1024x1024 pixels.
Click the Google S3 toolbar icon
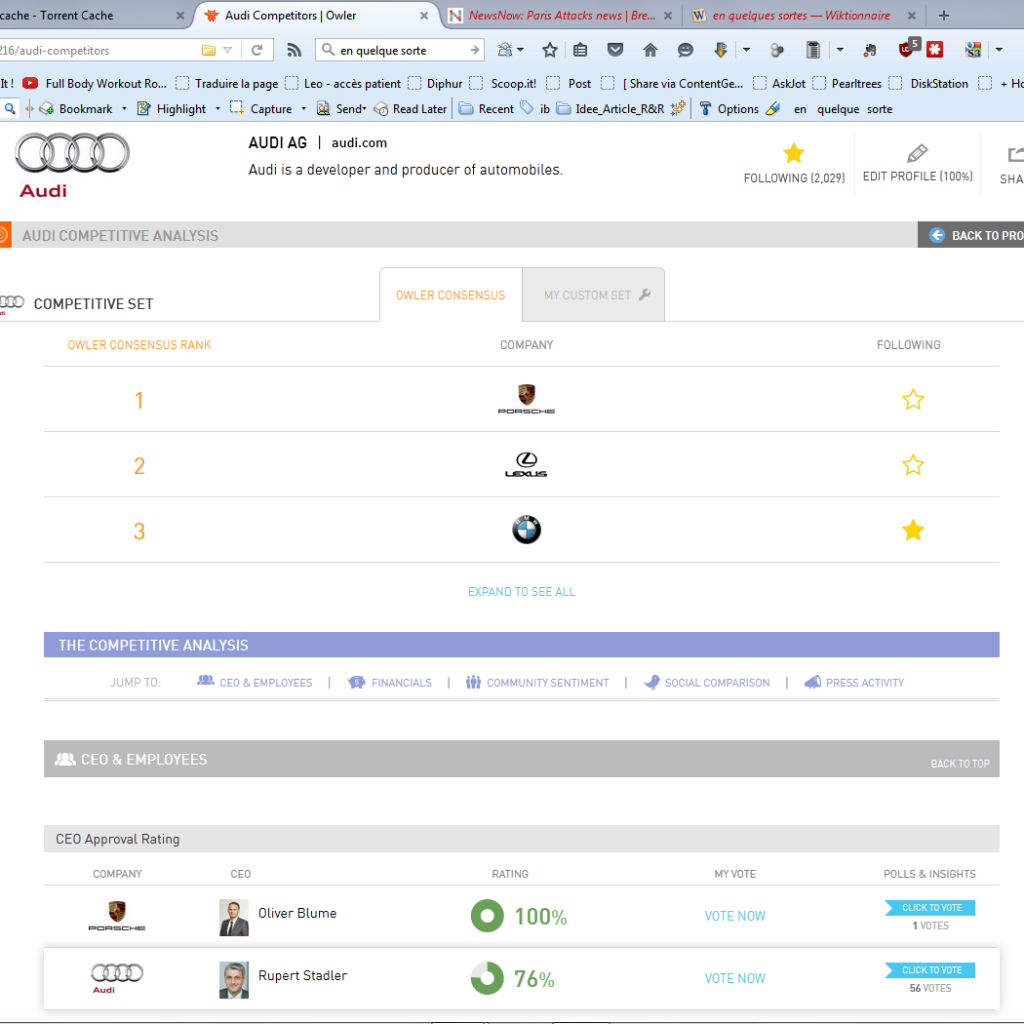pyautogui.click(x=973, y=50)
